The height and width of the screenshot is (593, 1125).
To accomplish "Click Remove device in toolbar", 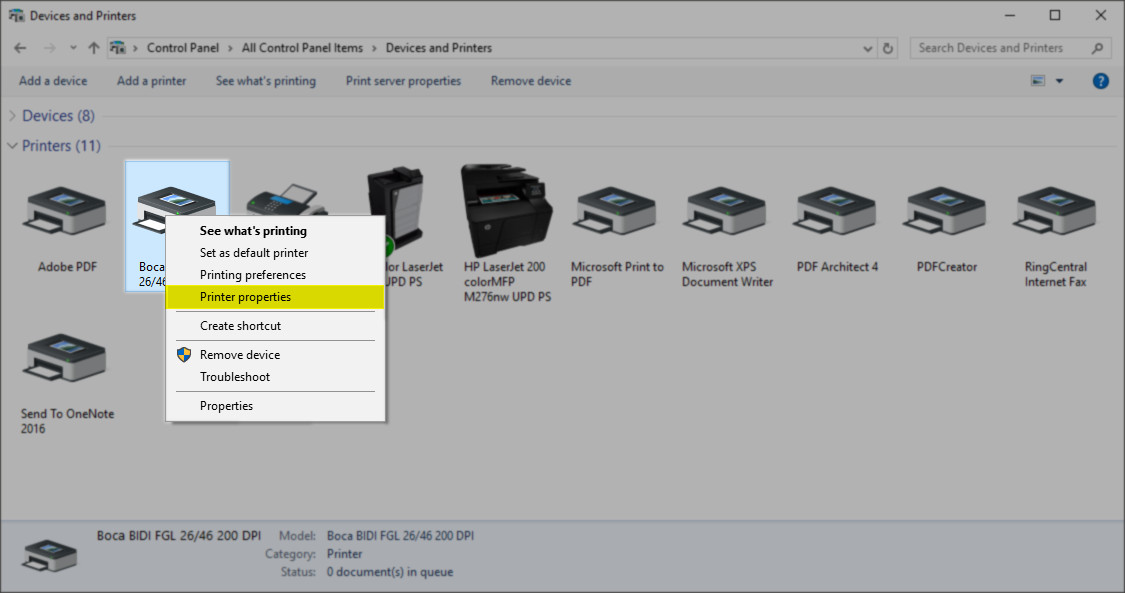I will click(x=531, y=81).
